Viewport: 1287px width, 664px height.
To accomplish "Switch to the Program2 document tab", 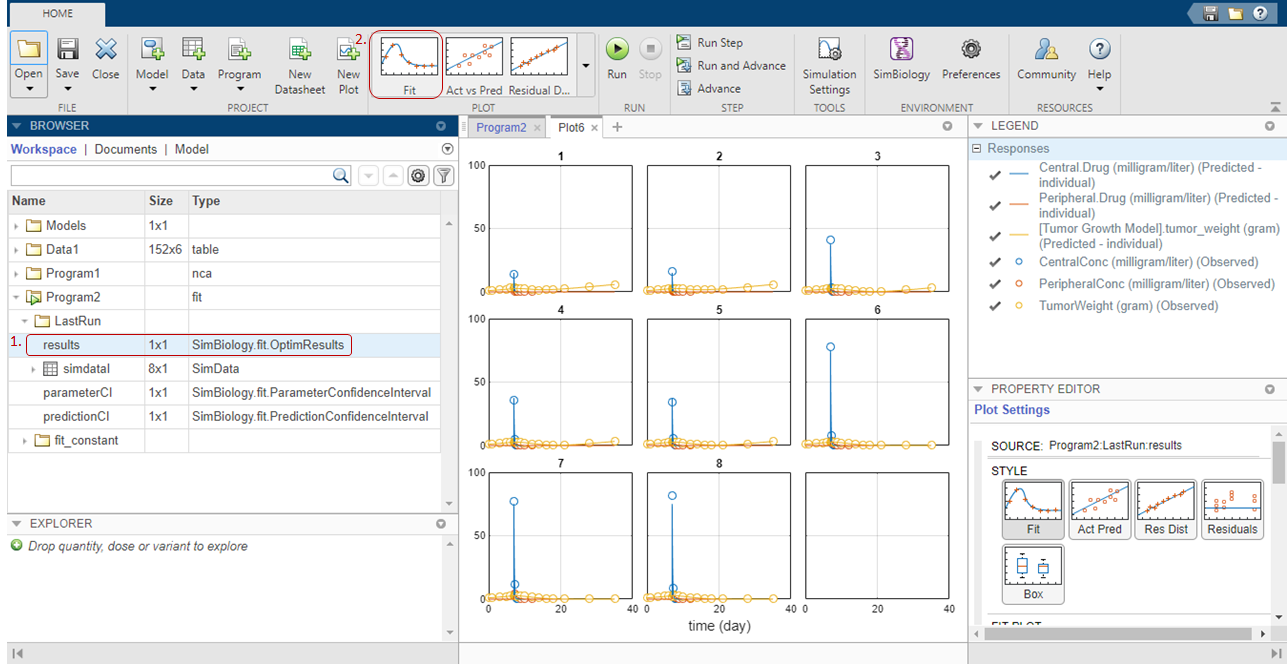I will click(501, 127).
